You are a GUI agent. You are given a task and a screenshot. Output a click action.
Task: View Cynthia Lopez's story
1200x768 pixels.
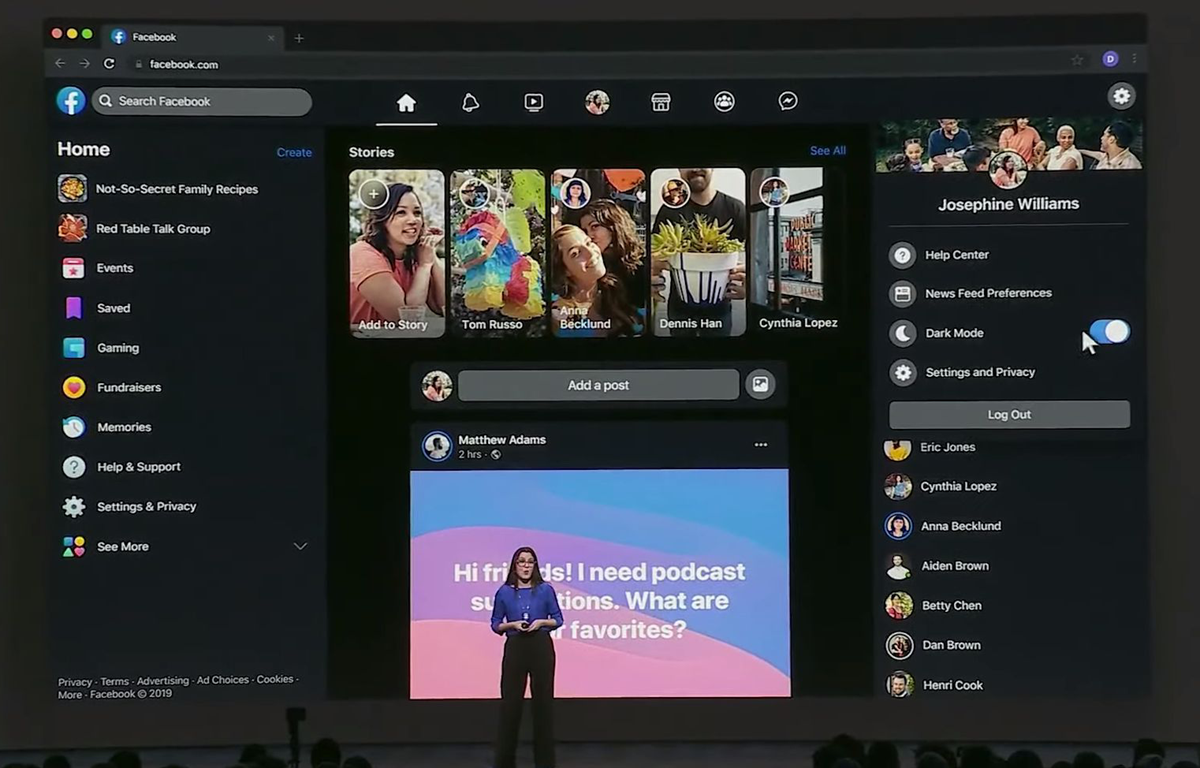[797, 252]
